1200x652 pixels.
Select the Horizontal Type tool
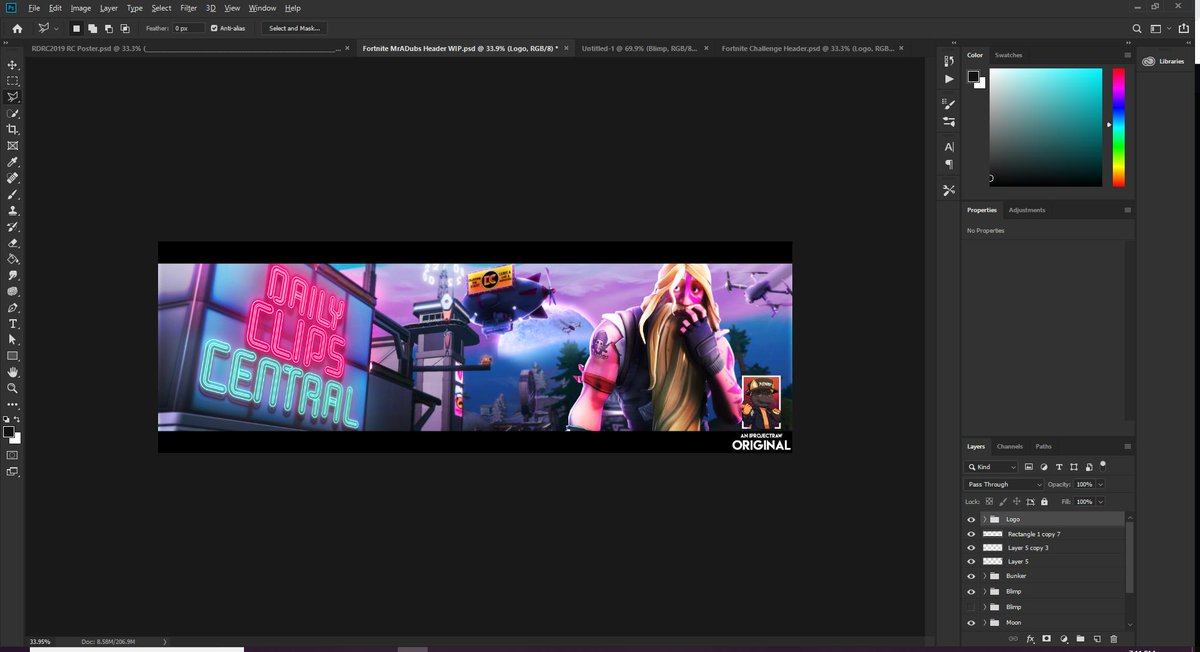[13, 324]
